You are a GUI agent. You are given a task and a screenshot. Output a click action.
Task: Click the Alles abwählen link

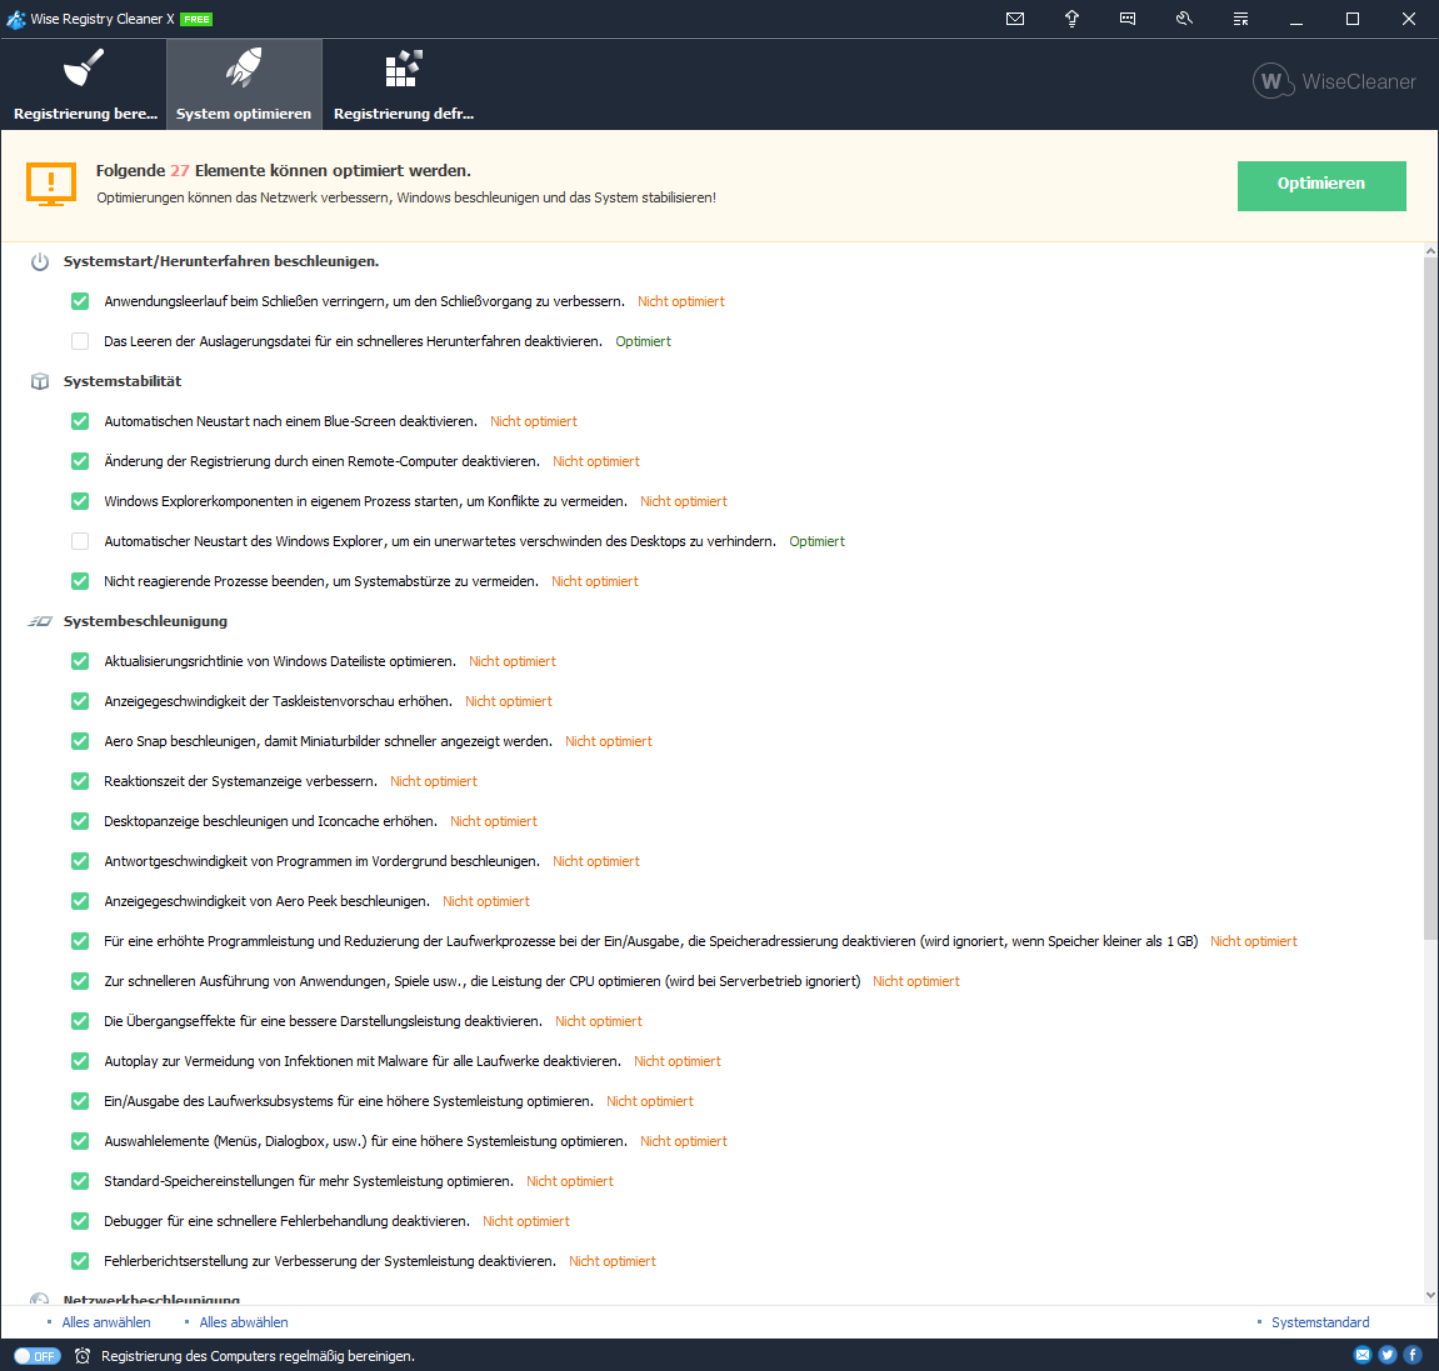coord(243,1322)
